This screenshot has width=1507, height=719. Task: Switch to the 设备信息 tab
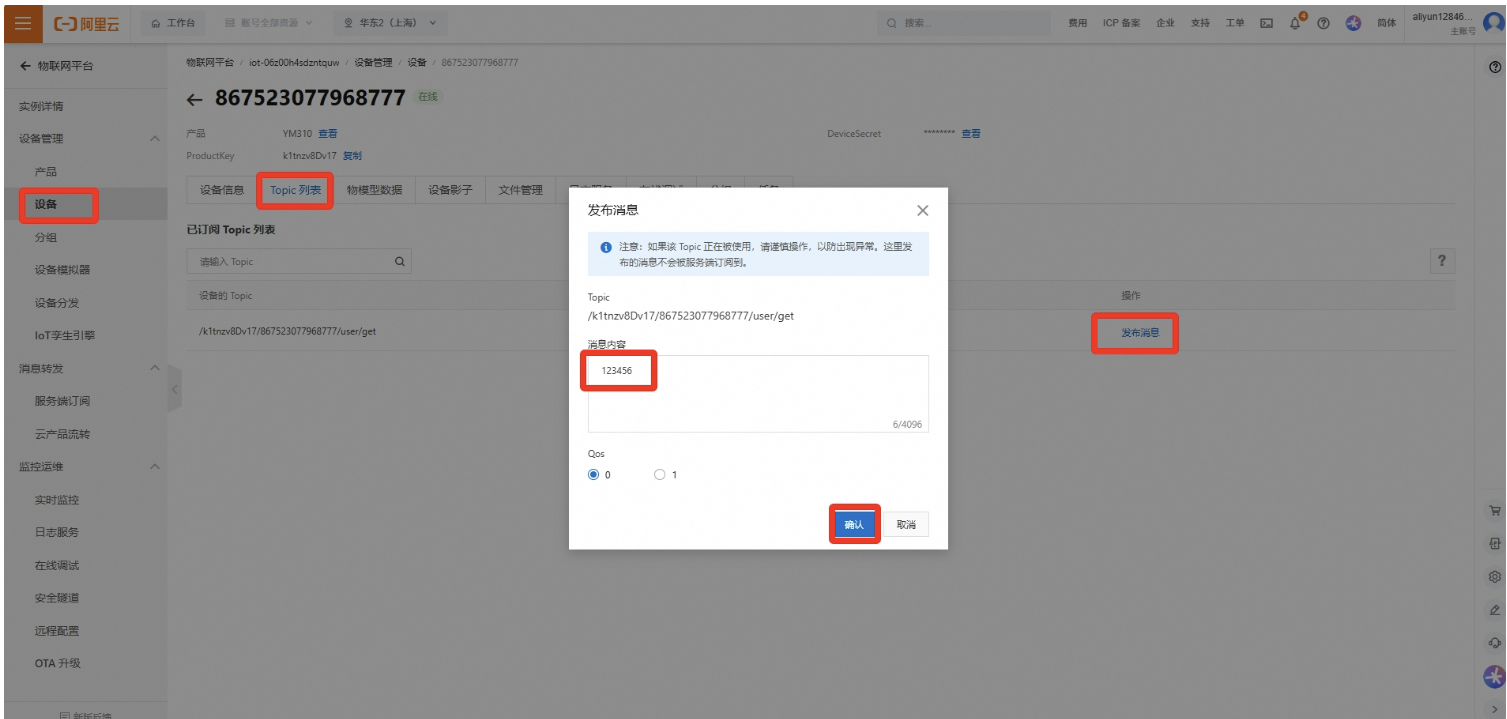tap(221, 190)
